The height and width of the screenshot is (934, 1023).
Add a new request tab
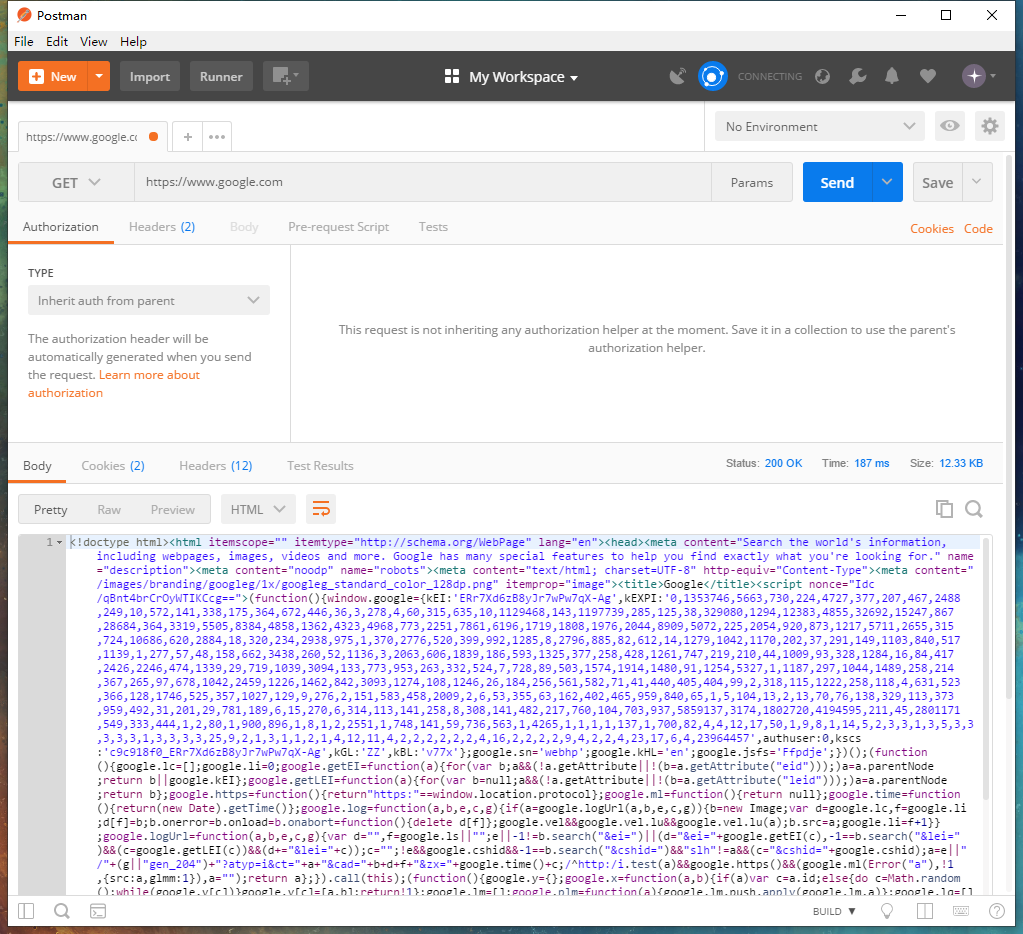click(188, 137)
